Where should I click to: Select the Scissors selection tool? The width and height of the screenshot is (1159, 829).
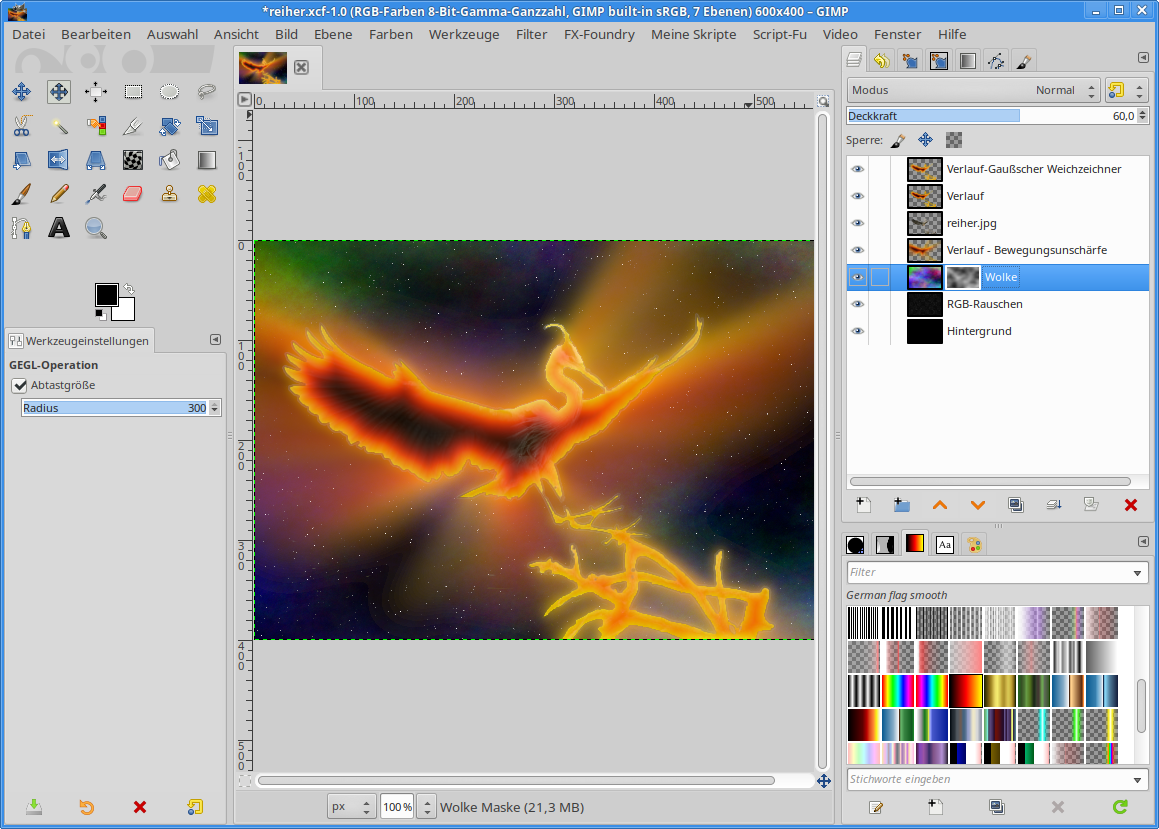coord(21,126)
